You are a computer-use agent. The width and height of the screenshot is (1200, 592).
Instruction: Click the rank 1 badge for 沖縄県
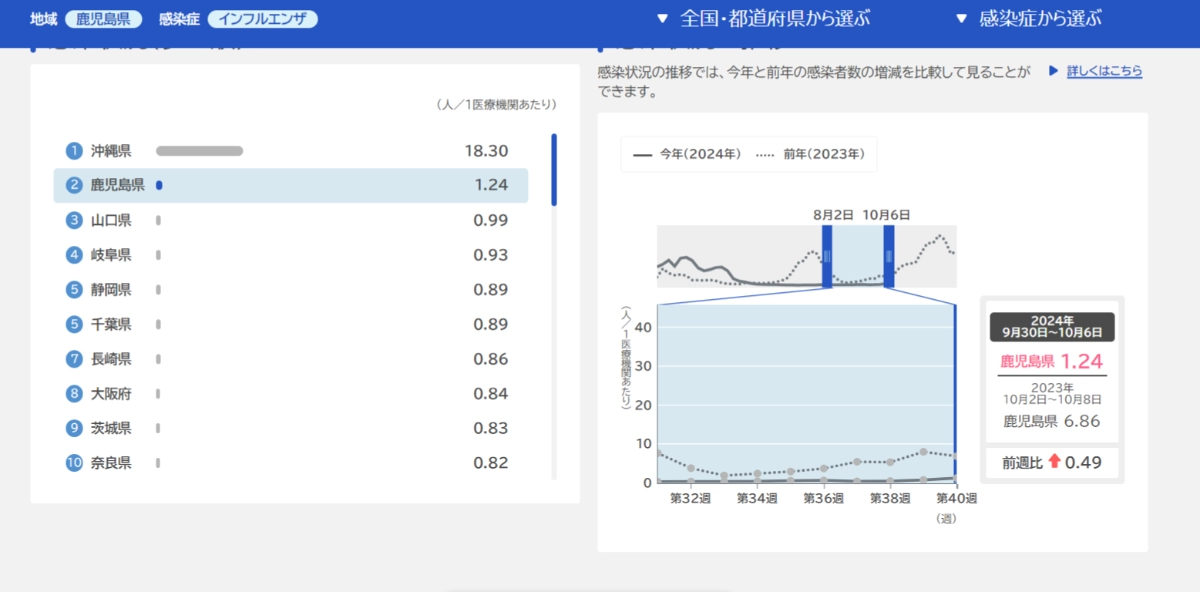click(x=74, y=151)
